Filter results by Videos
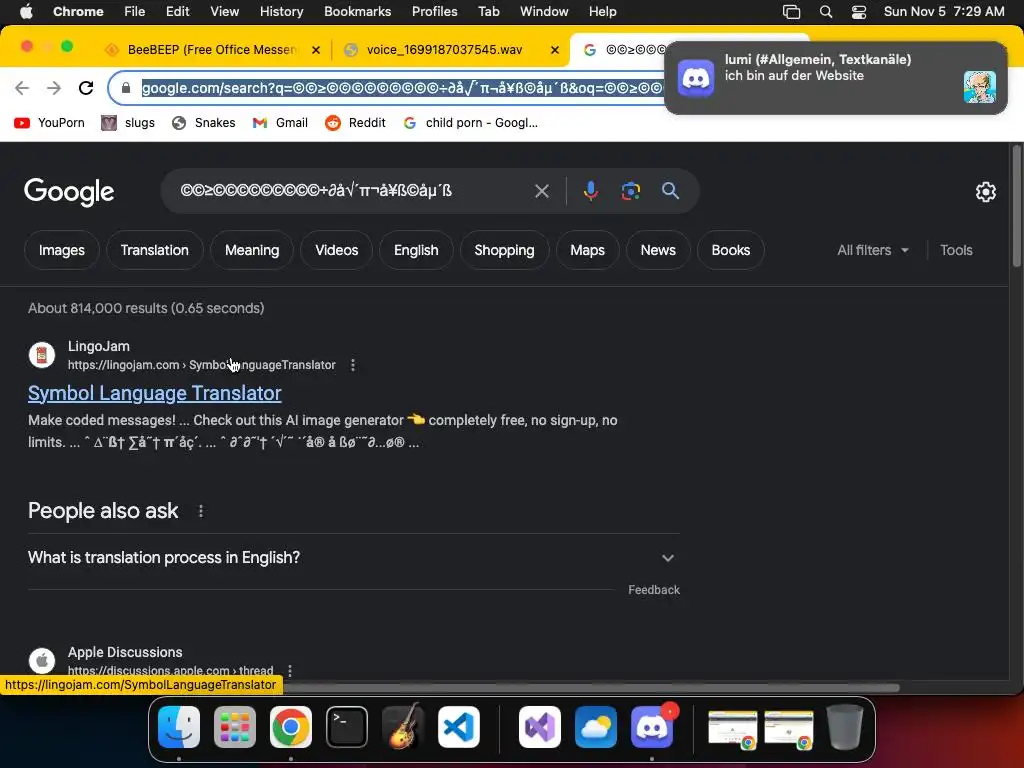The image size is (1024, 768). [x=336, y=250]
